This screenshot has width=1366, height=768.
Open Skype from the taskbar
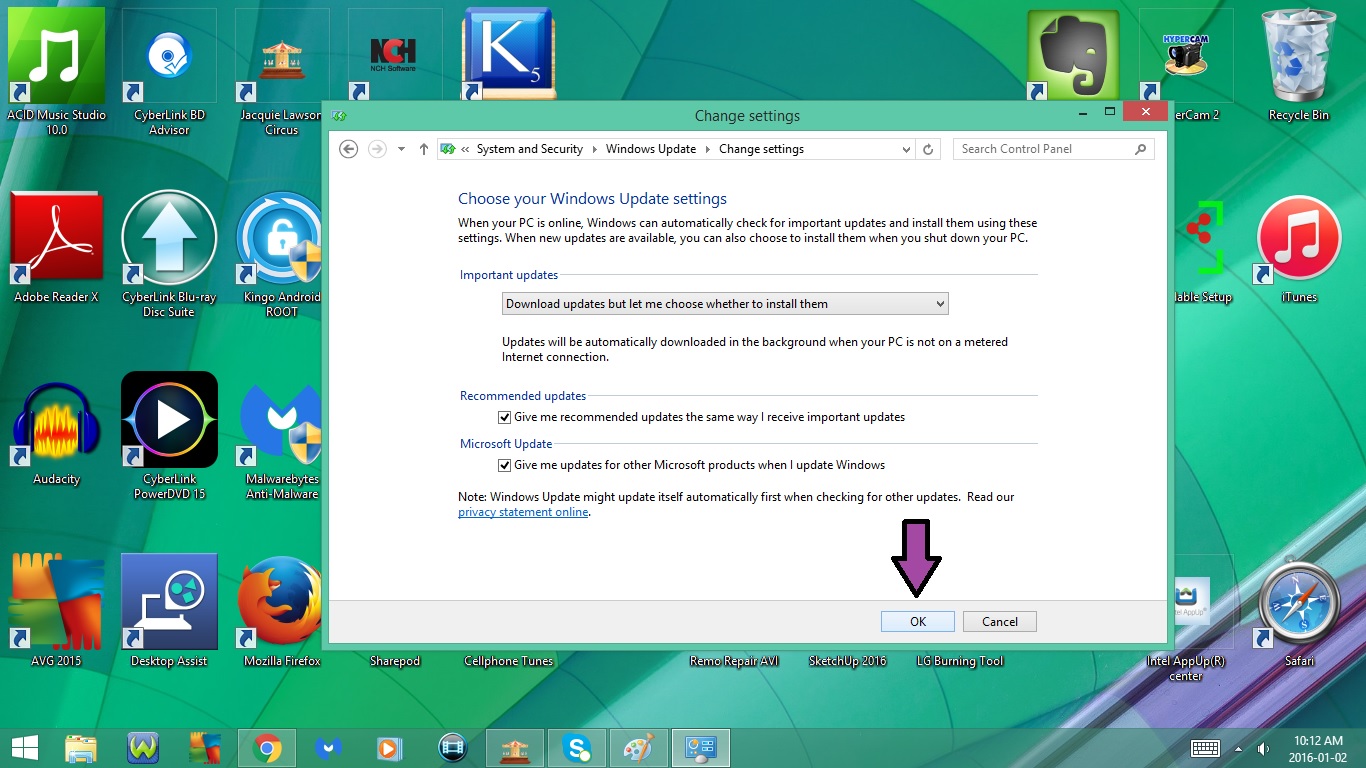tap(577, 748)
